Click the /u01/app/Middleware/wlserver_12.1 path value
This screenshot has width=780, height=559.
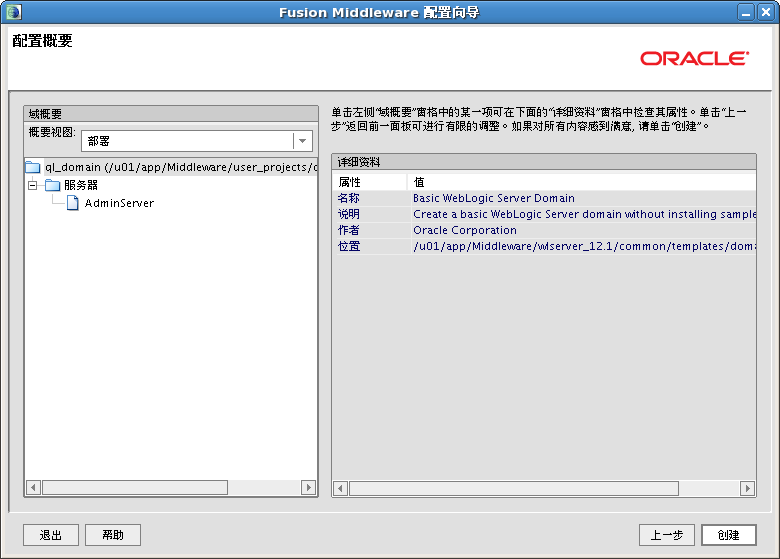[x=584, y=246]
